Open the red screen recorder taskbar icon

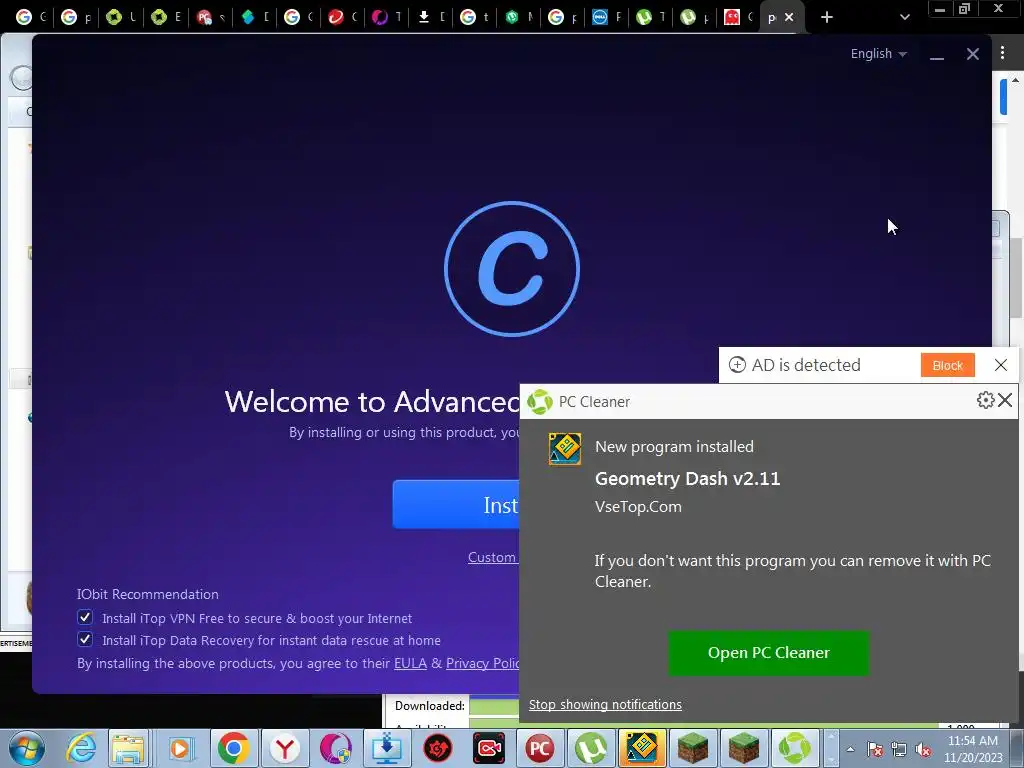tap(488, 748)
